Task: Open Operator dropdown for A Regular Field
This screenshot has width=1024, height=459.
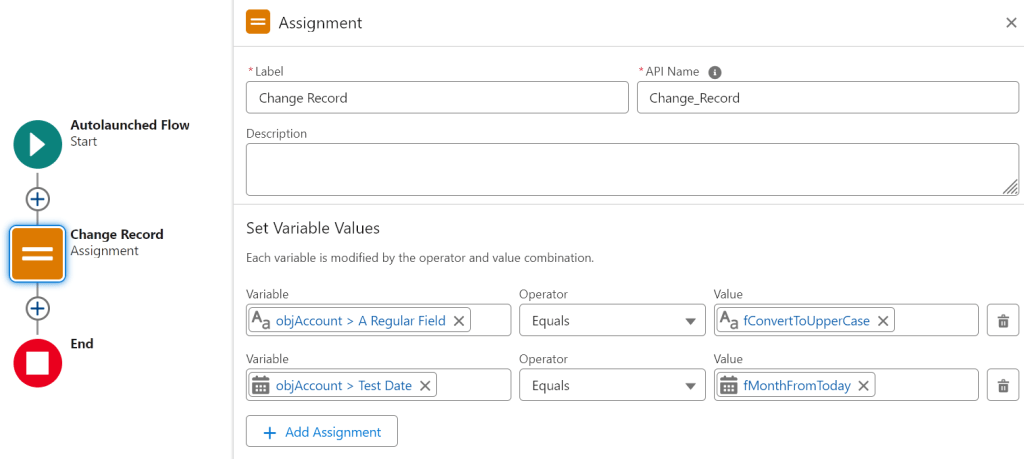Action: pos(612,321)
